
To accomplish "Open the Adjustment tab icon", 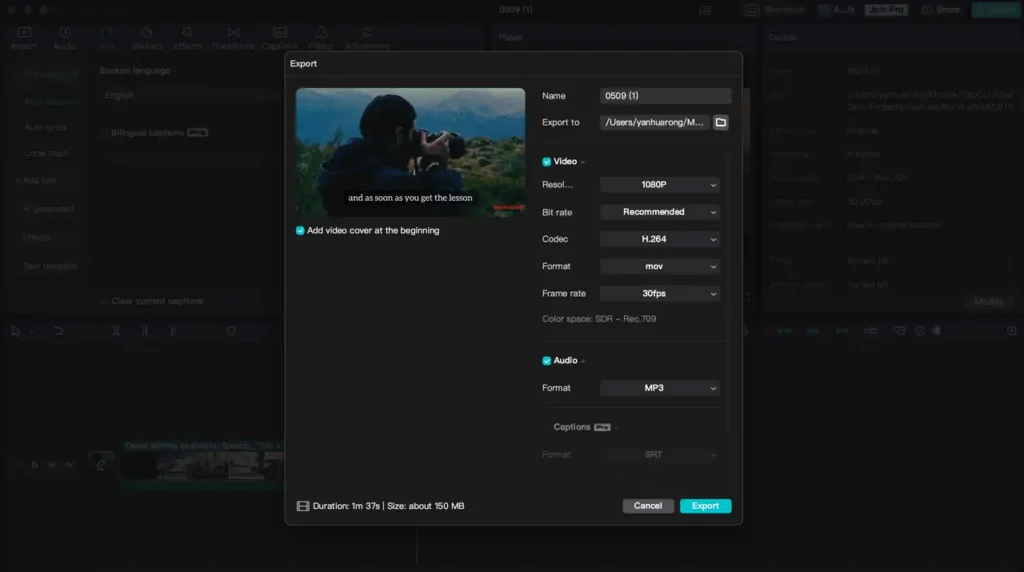I will [367, 33].
